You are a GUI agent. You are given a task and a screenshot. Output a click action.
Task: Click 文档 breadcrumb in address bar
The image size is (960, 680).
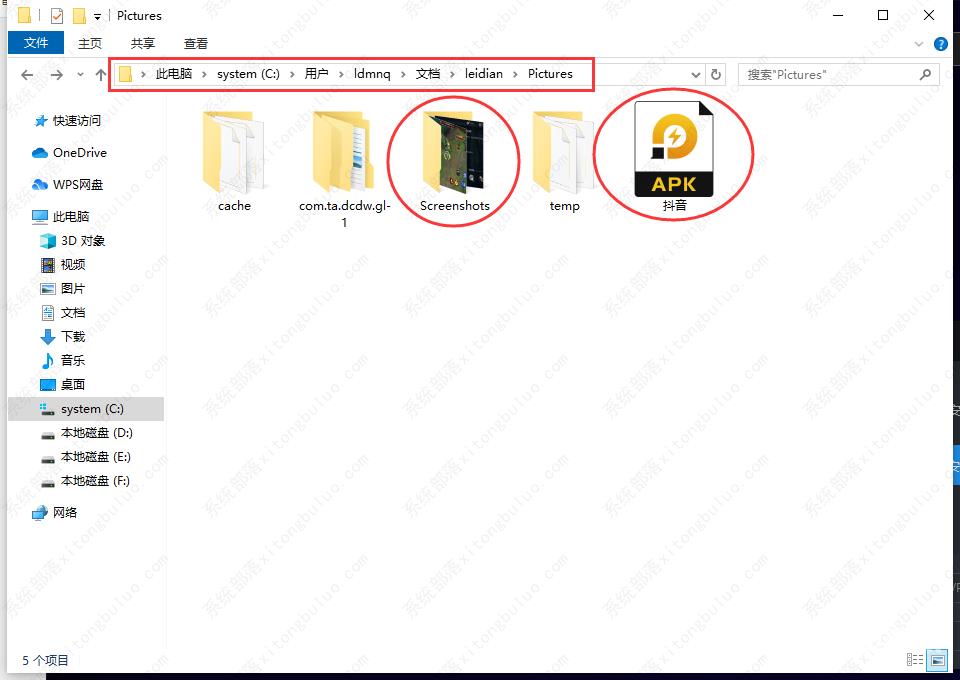428,73
